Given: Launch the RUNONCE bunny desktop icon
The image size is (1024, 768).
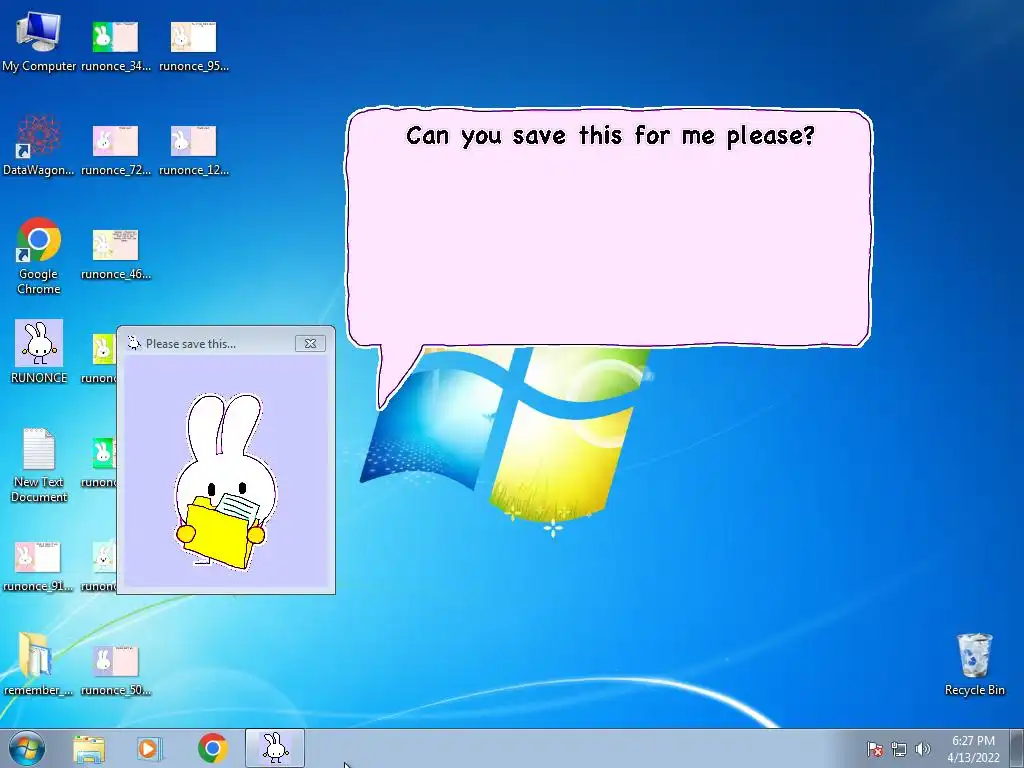Looking at the screenshot, I should (39, 351).
